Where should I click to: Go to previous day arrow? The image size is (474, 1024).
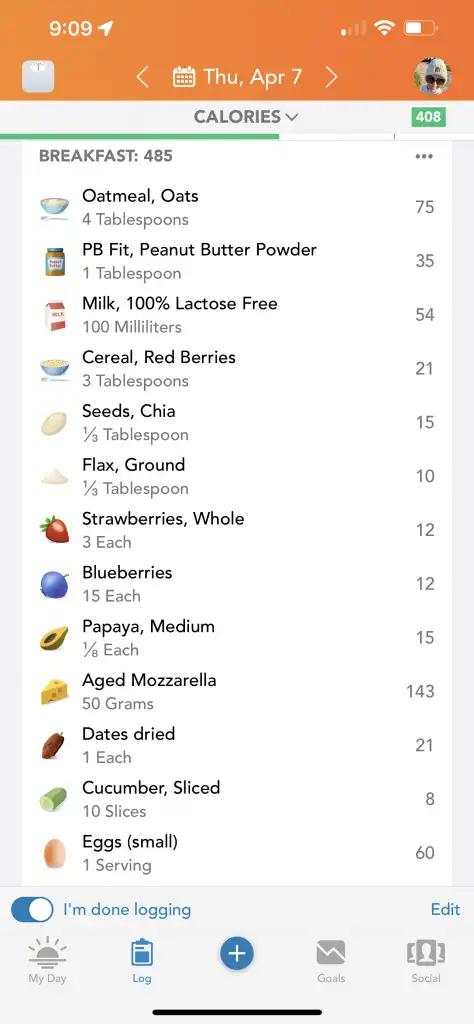click(142, 77)
